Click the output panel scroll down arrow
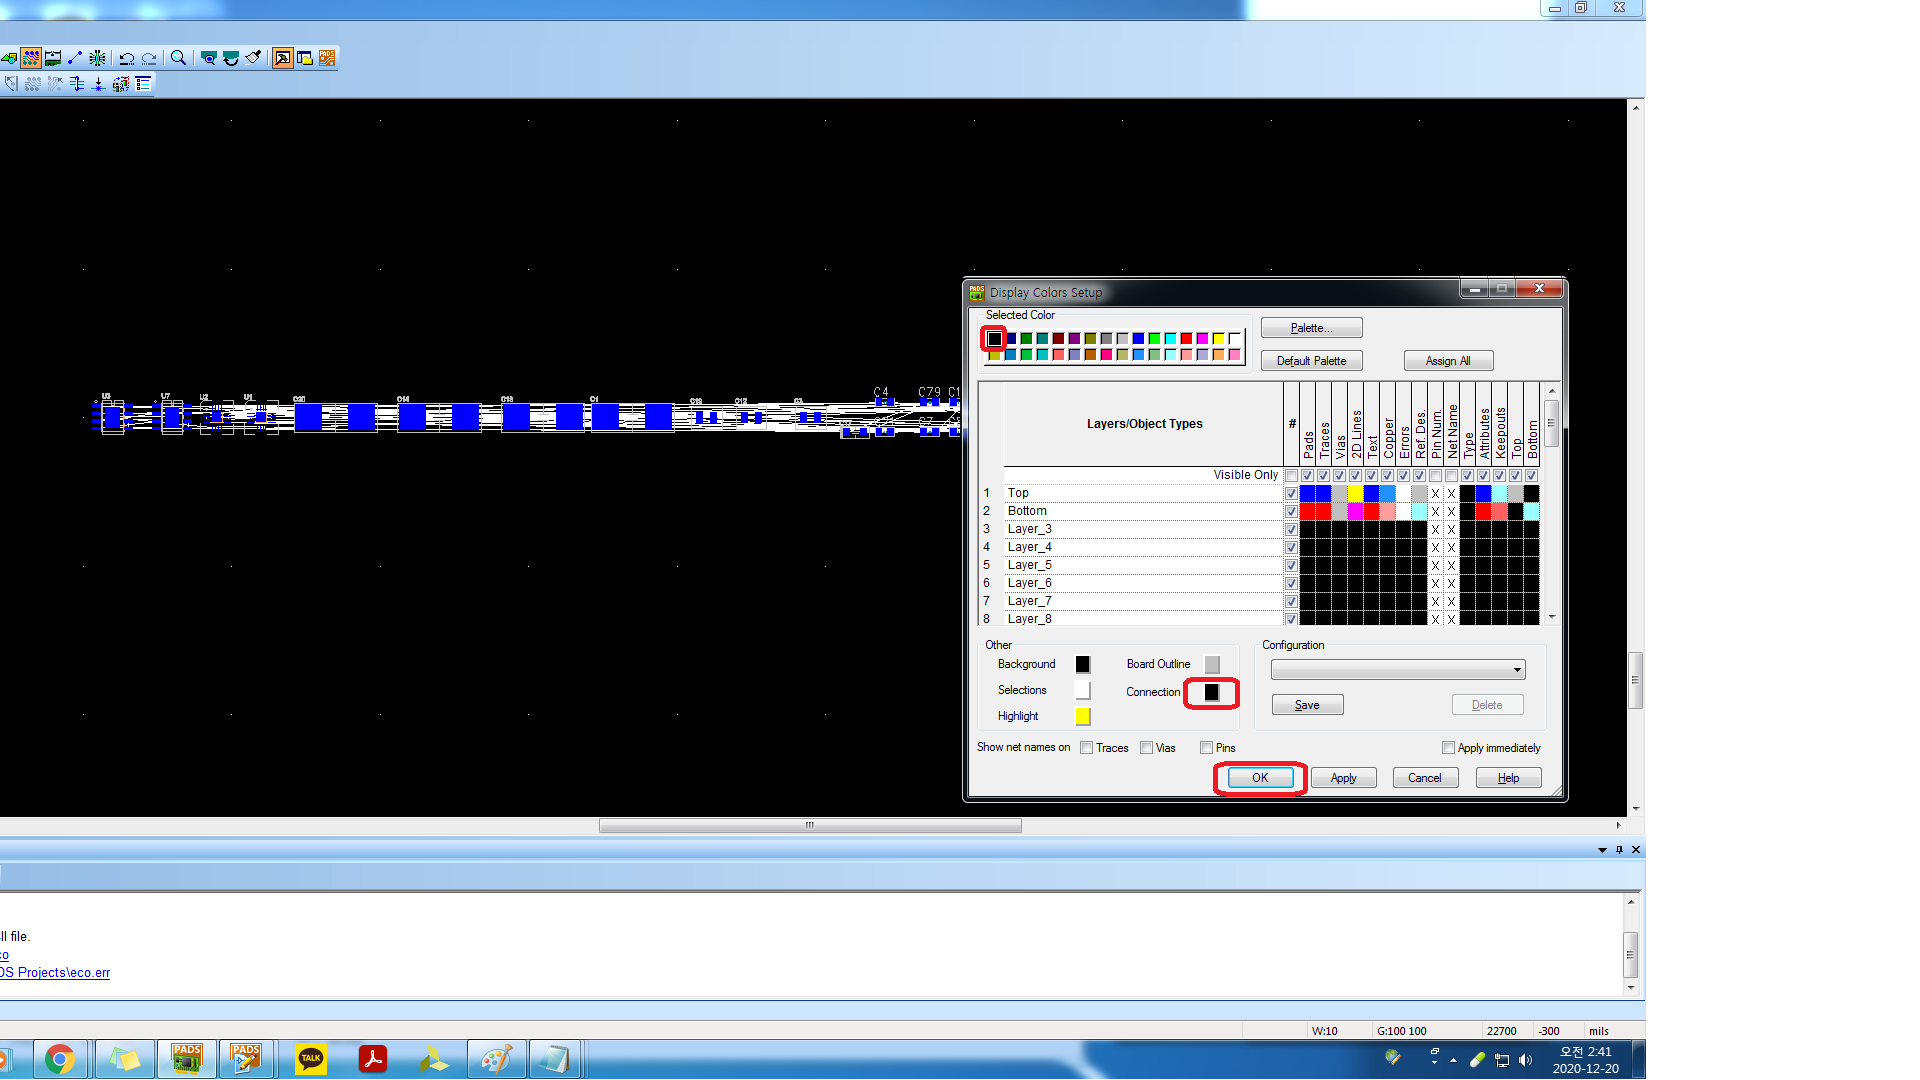1920x1080 pixels. click(x=1631, y=988)
